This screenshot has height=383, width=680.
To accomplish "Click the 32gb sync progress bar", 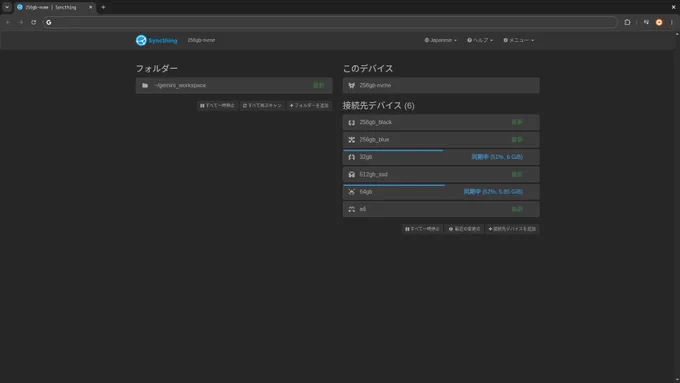I will [393, 150].
